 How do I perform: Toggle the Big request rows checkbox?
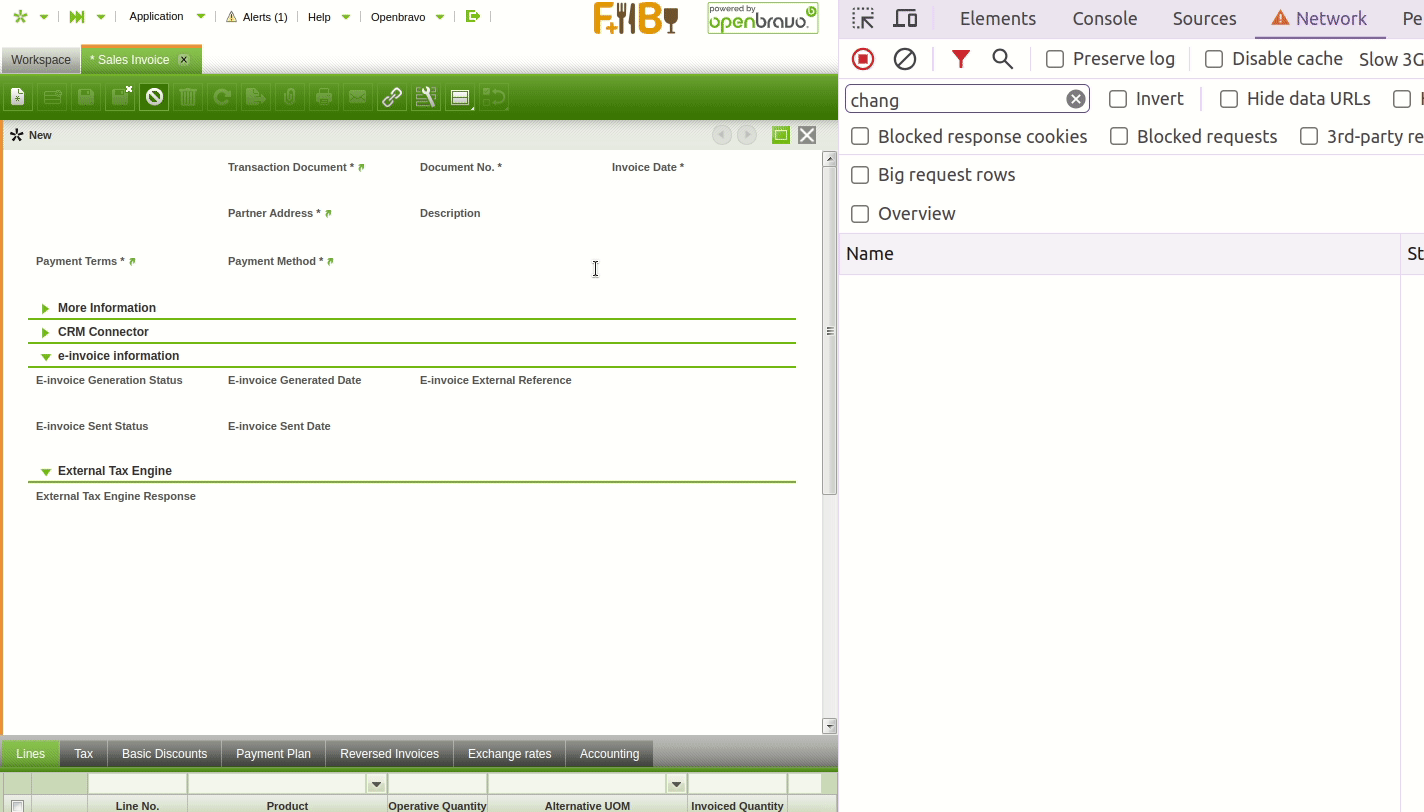tap(860, 175)
